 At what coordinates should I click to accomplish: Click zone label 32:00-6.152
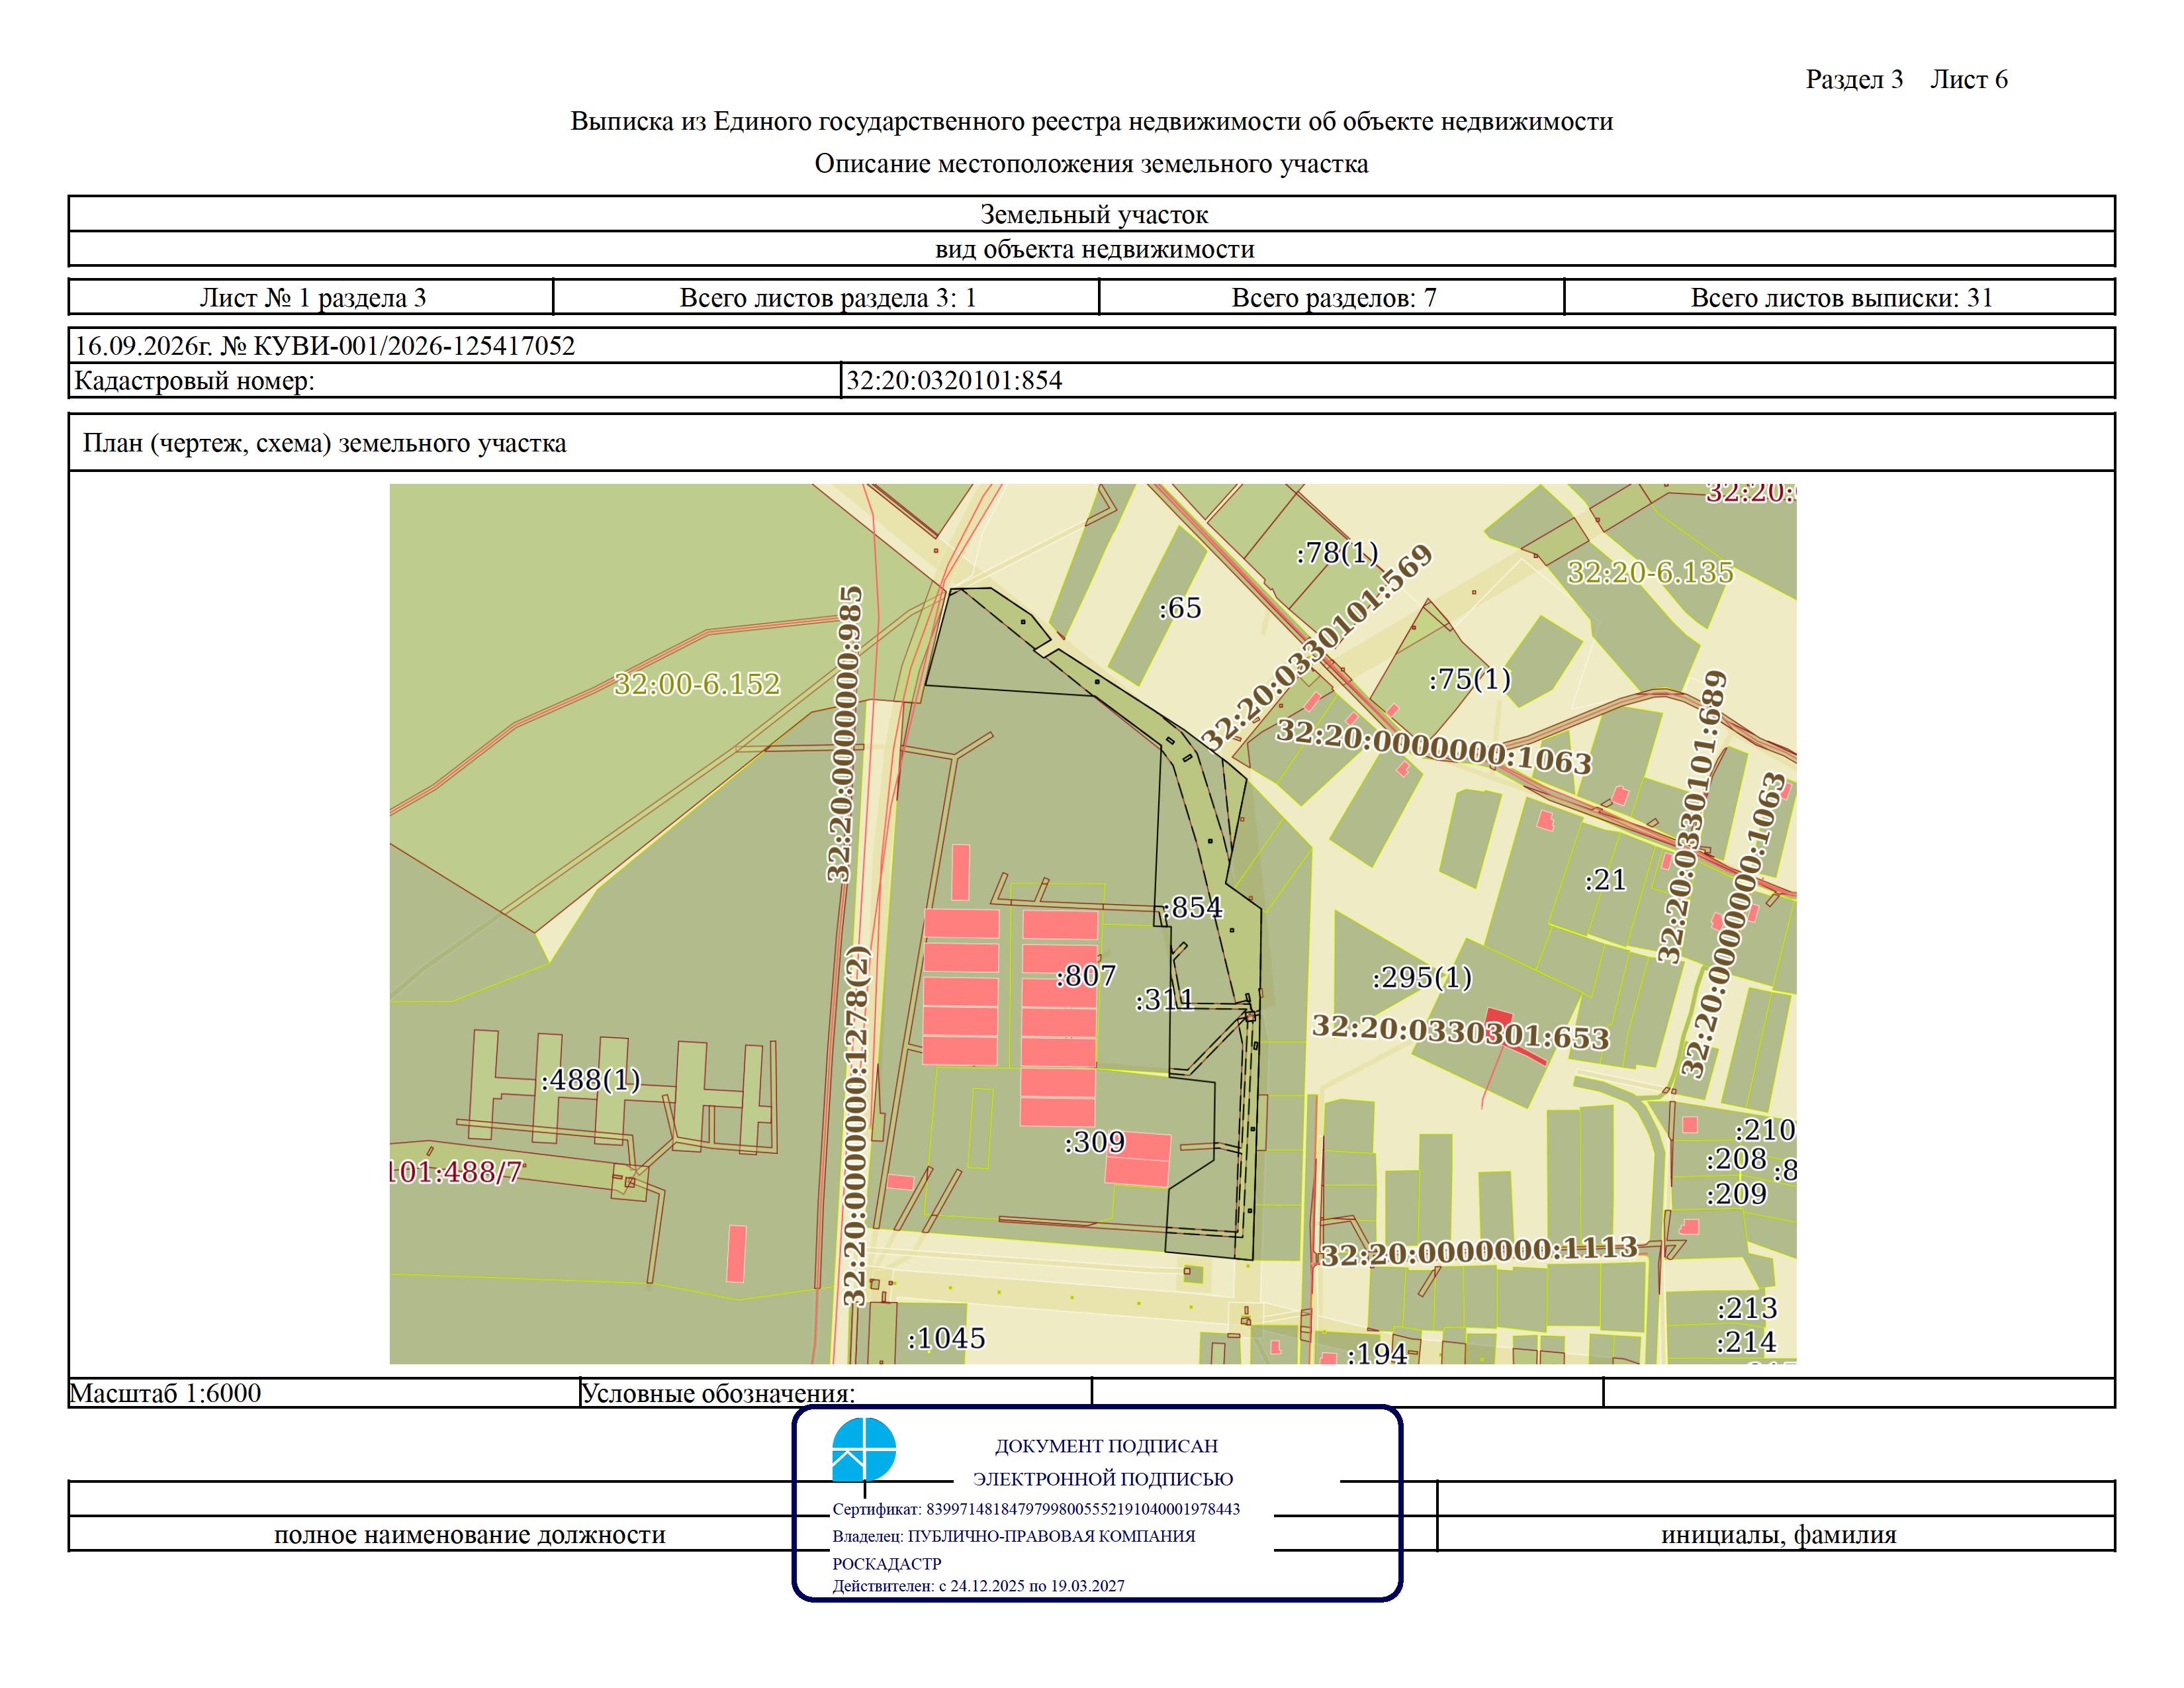(696, 684)
